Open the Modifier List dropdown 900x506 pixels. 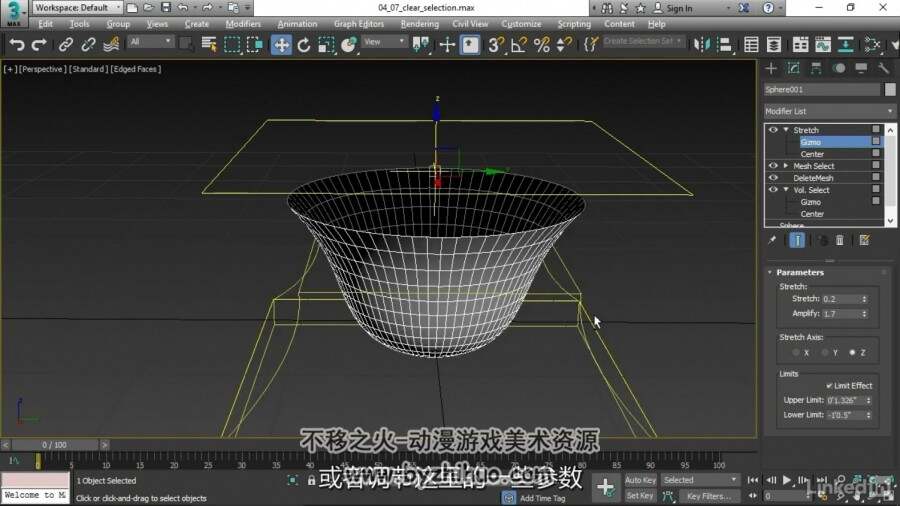click(829, 111)
